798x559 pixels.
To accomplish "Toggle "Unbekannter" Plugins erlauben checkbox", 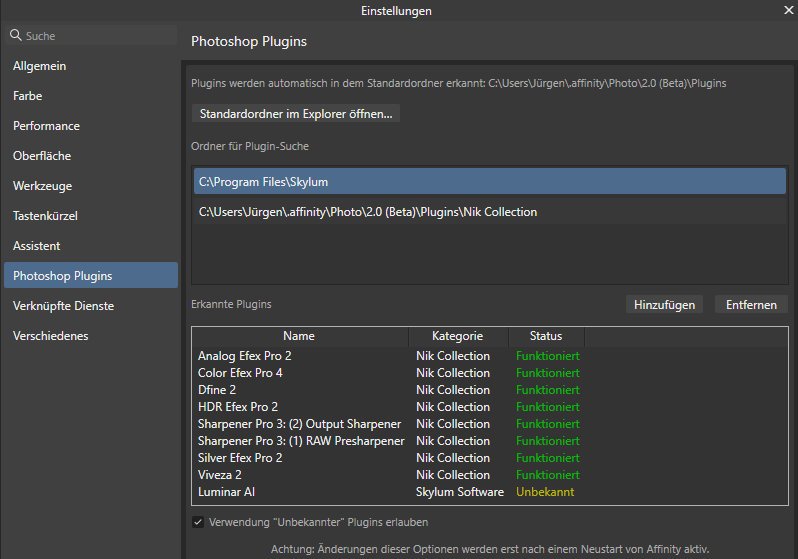I will 196,522.
